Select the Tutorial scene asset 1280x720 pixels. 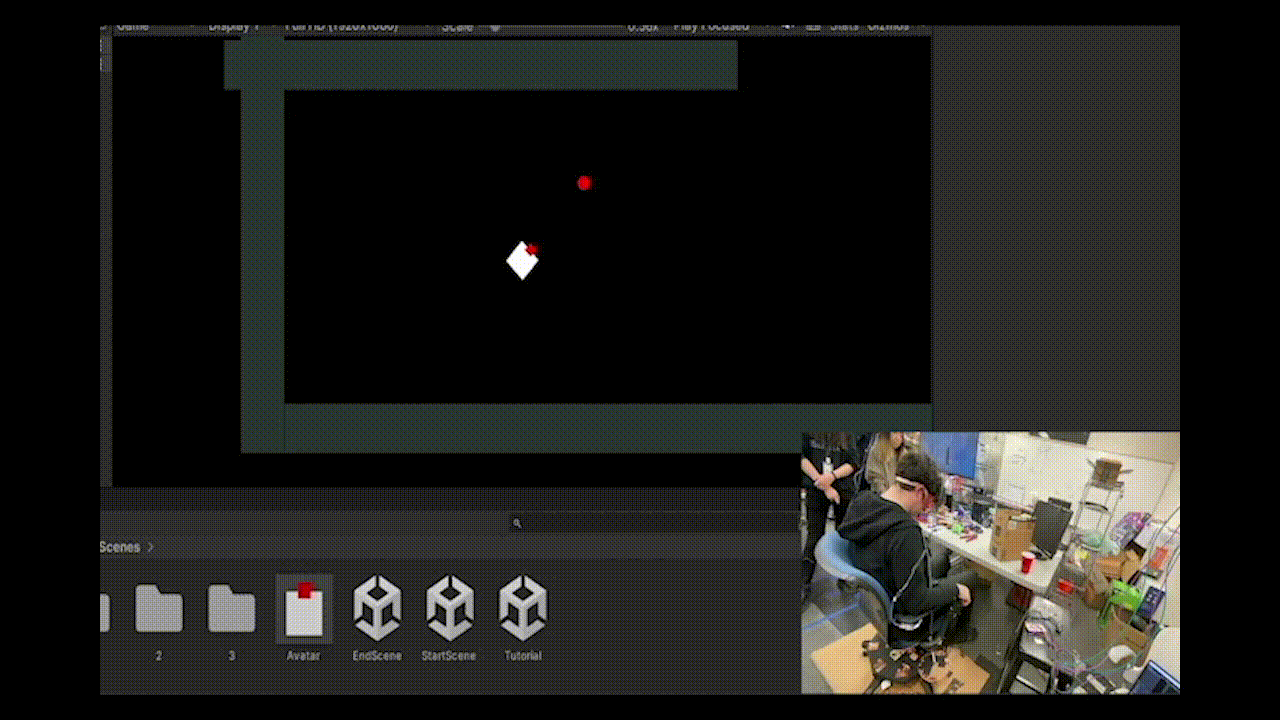click(x=523, y=608)
